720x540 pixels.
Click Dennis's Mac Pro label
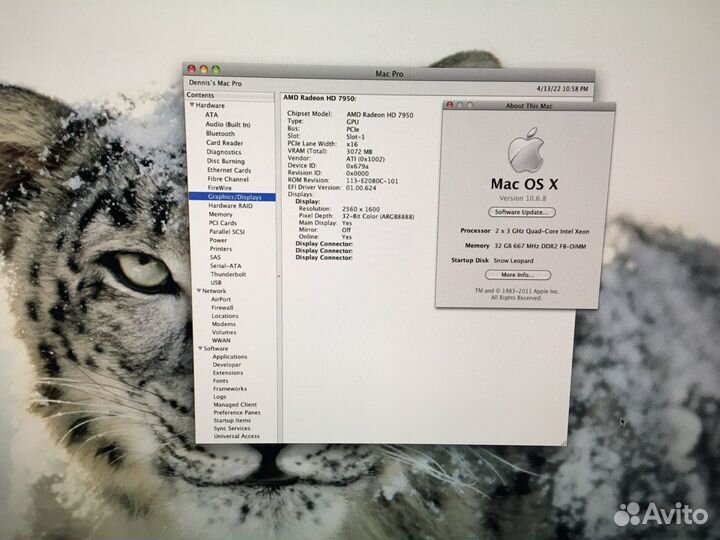click(215, 83)
